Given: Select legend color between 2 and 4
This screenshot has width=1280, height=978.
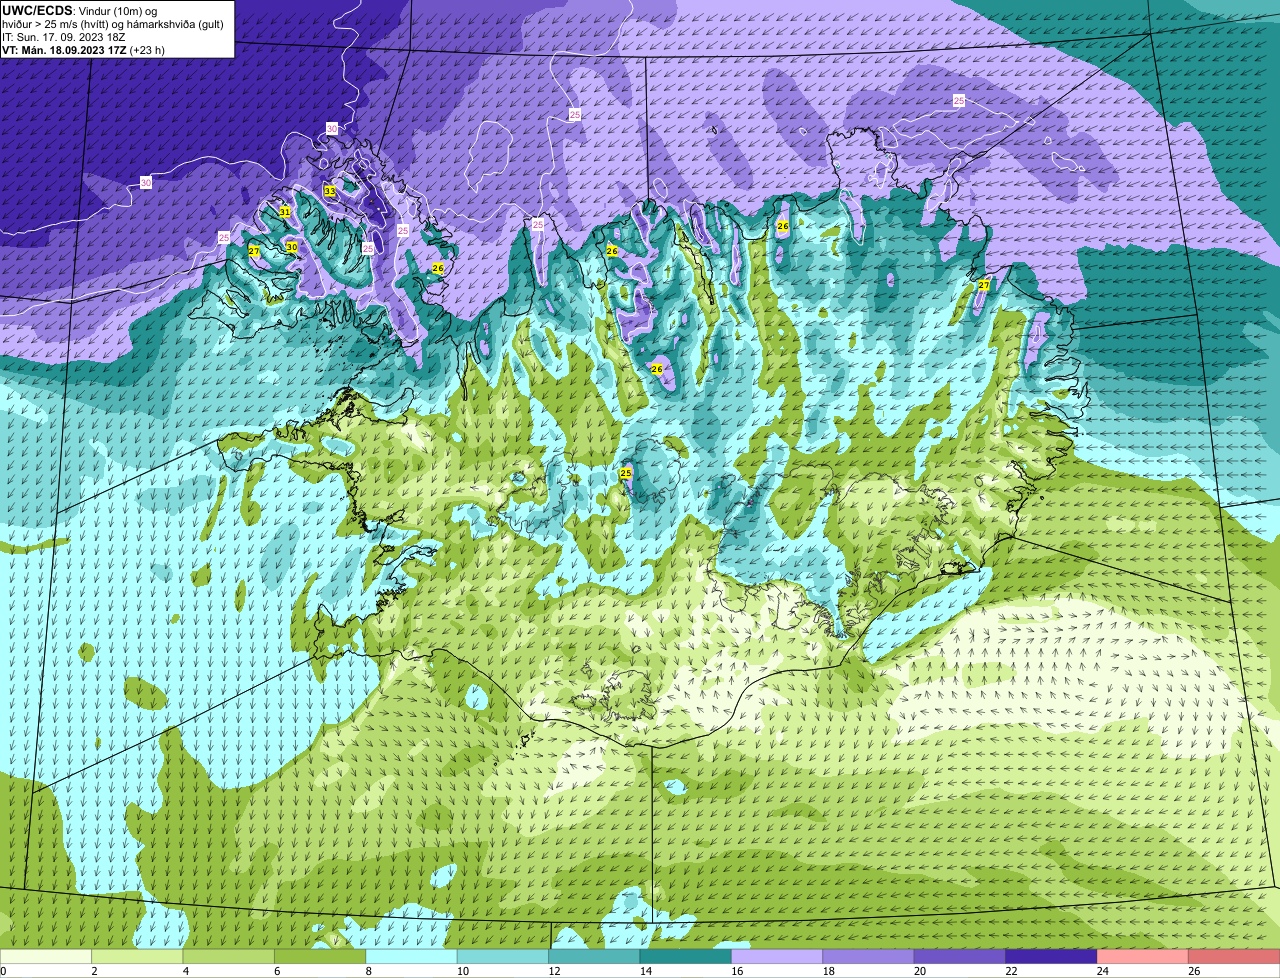Looking at the screenshot, I should click(x=137, y=956).
